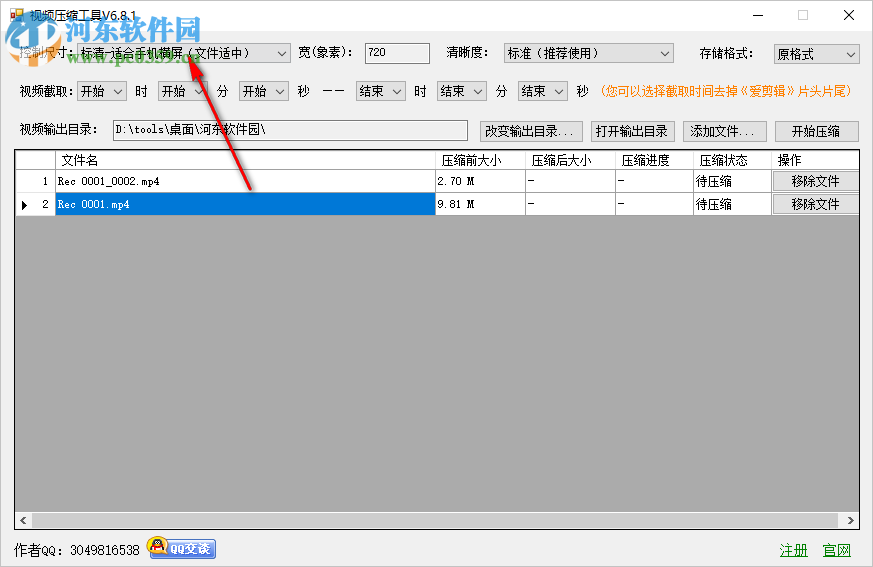Select the row Rec 0001_0002.mp4
The height and width of the screenshot is (567, 873).
click(x=245, y=181)
